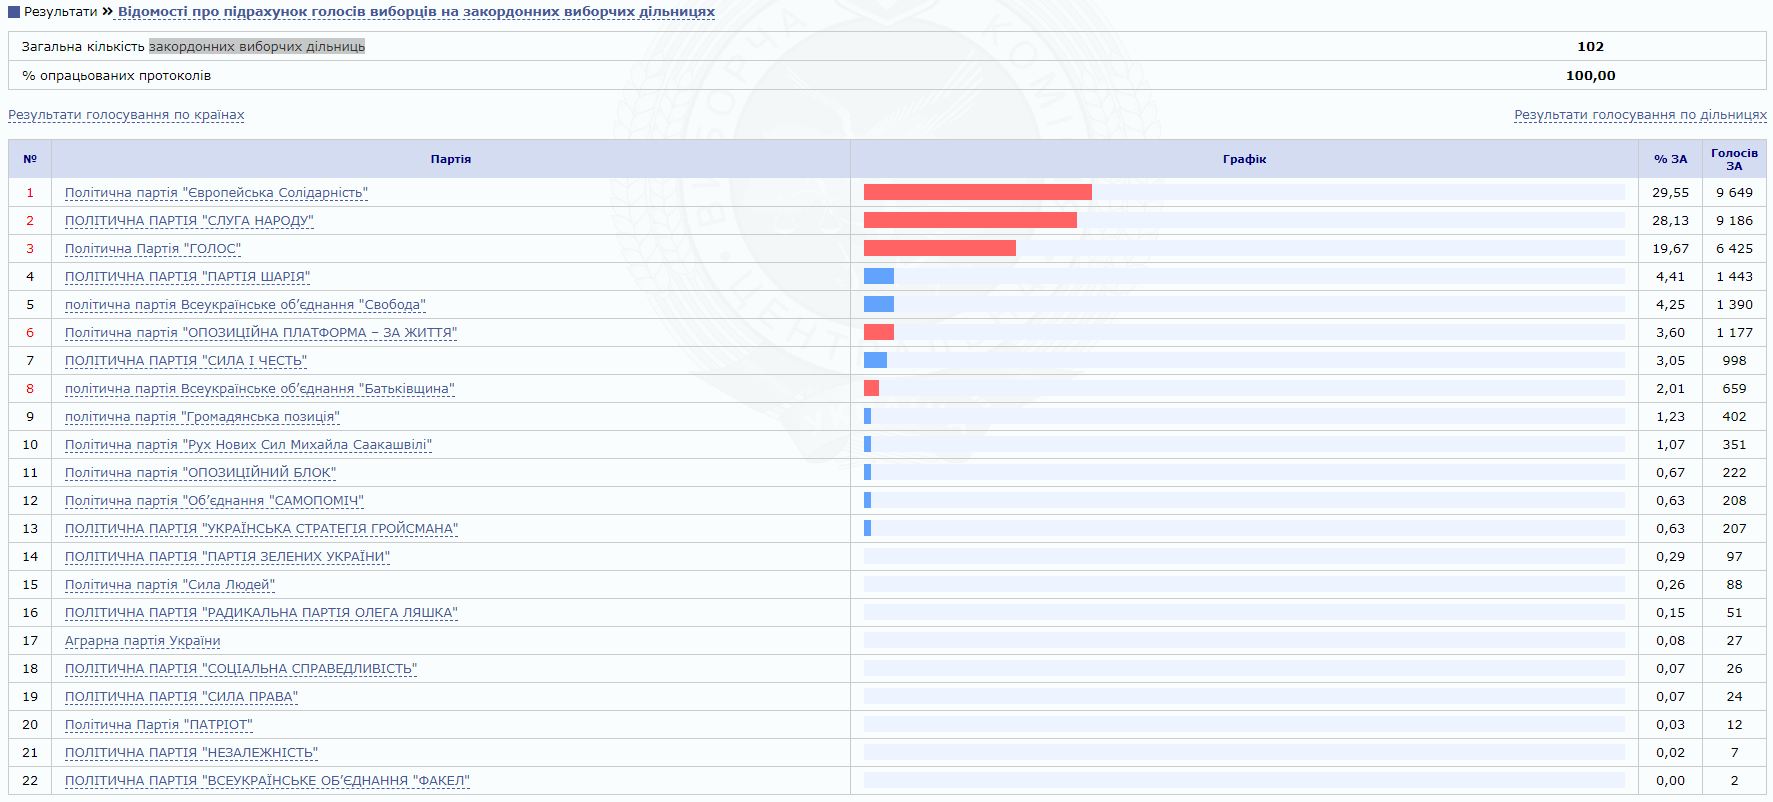Open the "Результати голосування по дільницях" link
1773x802 pixels.
point(1640,115)
